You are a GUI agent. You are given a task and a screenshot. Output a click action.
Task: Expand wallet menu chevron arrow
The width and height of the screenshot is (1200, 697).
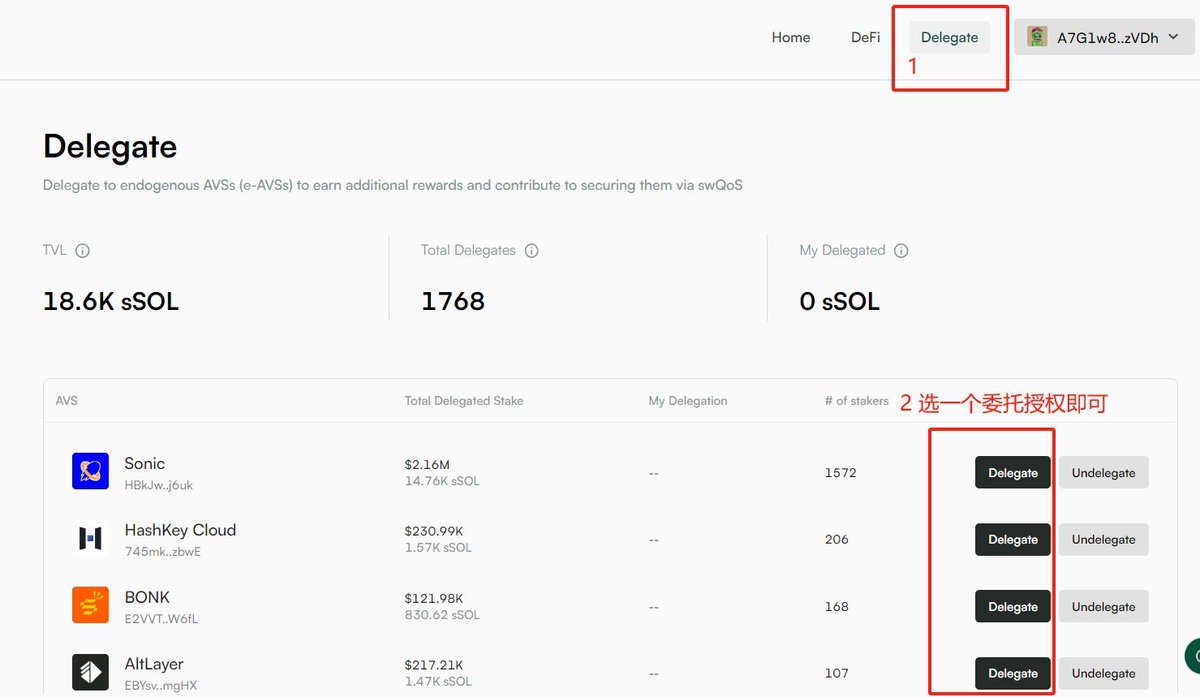[x=1173, y=37]
